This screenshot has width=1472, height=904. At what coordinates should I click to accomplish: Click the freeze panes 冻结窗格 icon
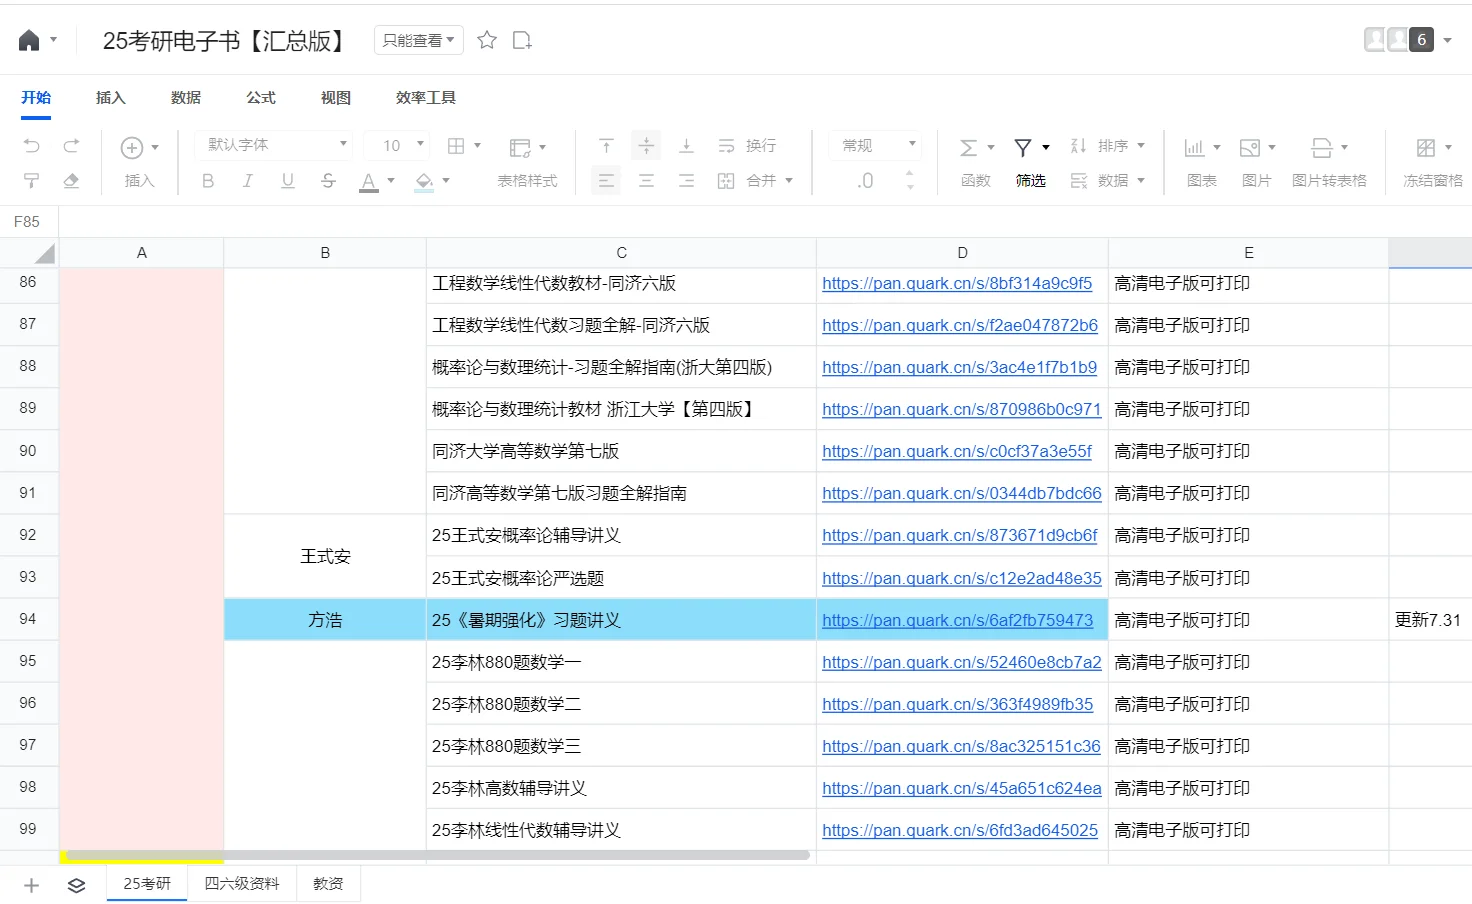(x=1426, y=148)
